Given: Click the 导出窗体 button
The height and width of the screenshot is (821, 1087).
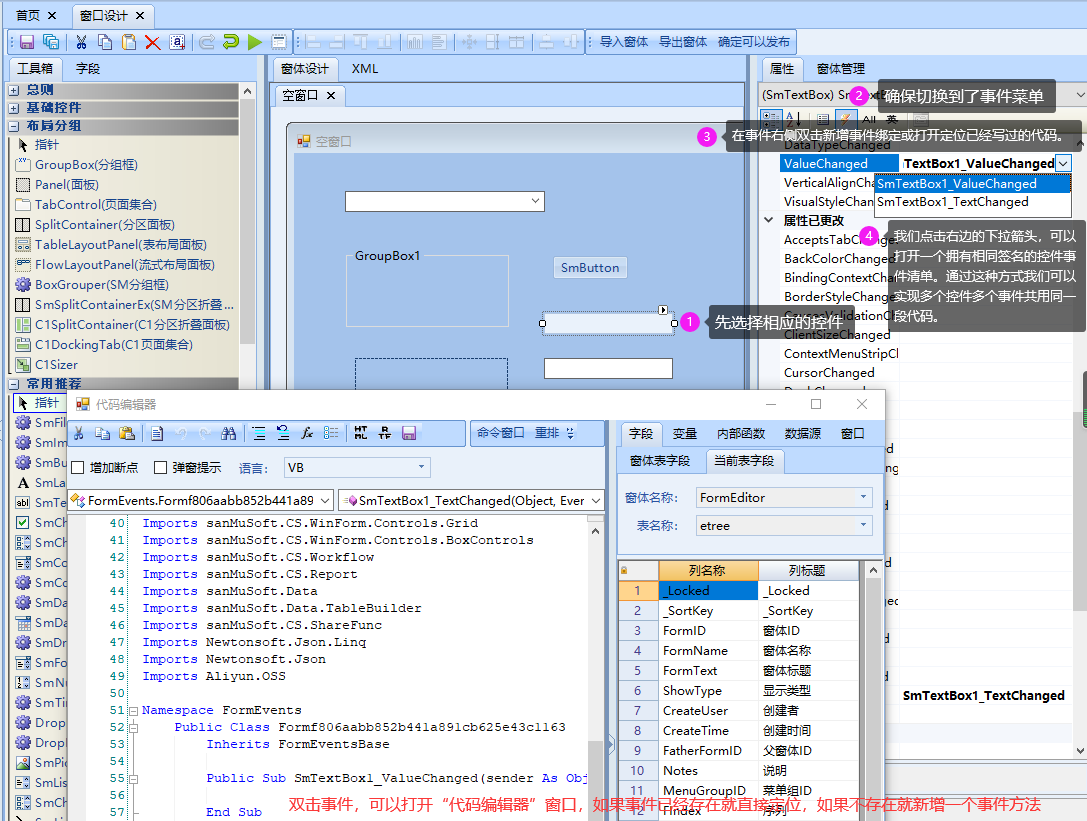Looking at the screenshot, I should [683, 42].
